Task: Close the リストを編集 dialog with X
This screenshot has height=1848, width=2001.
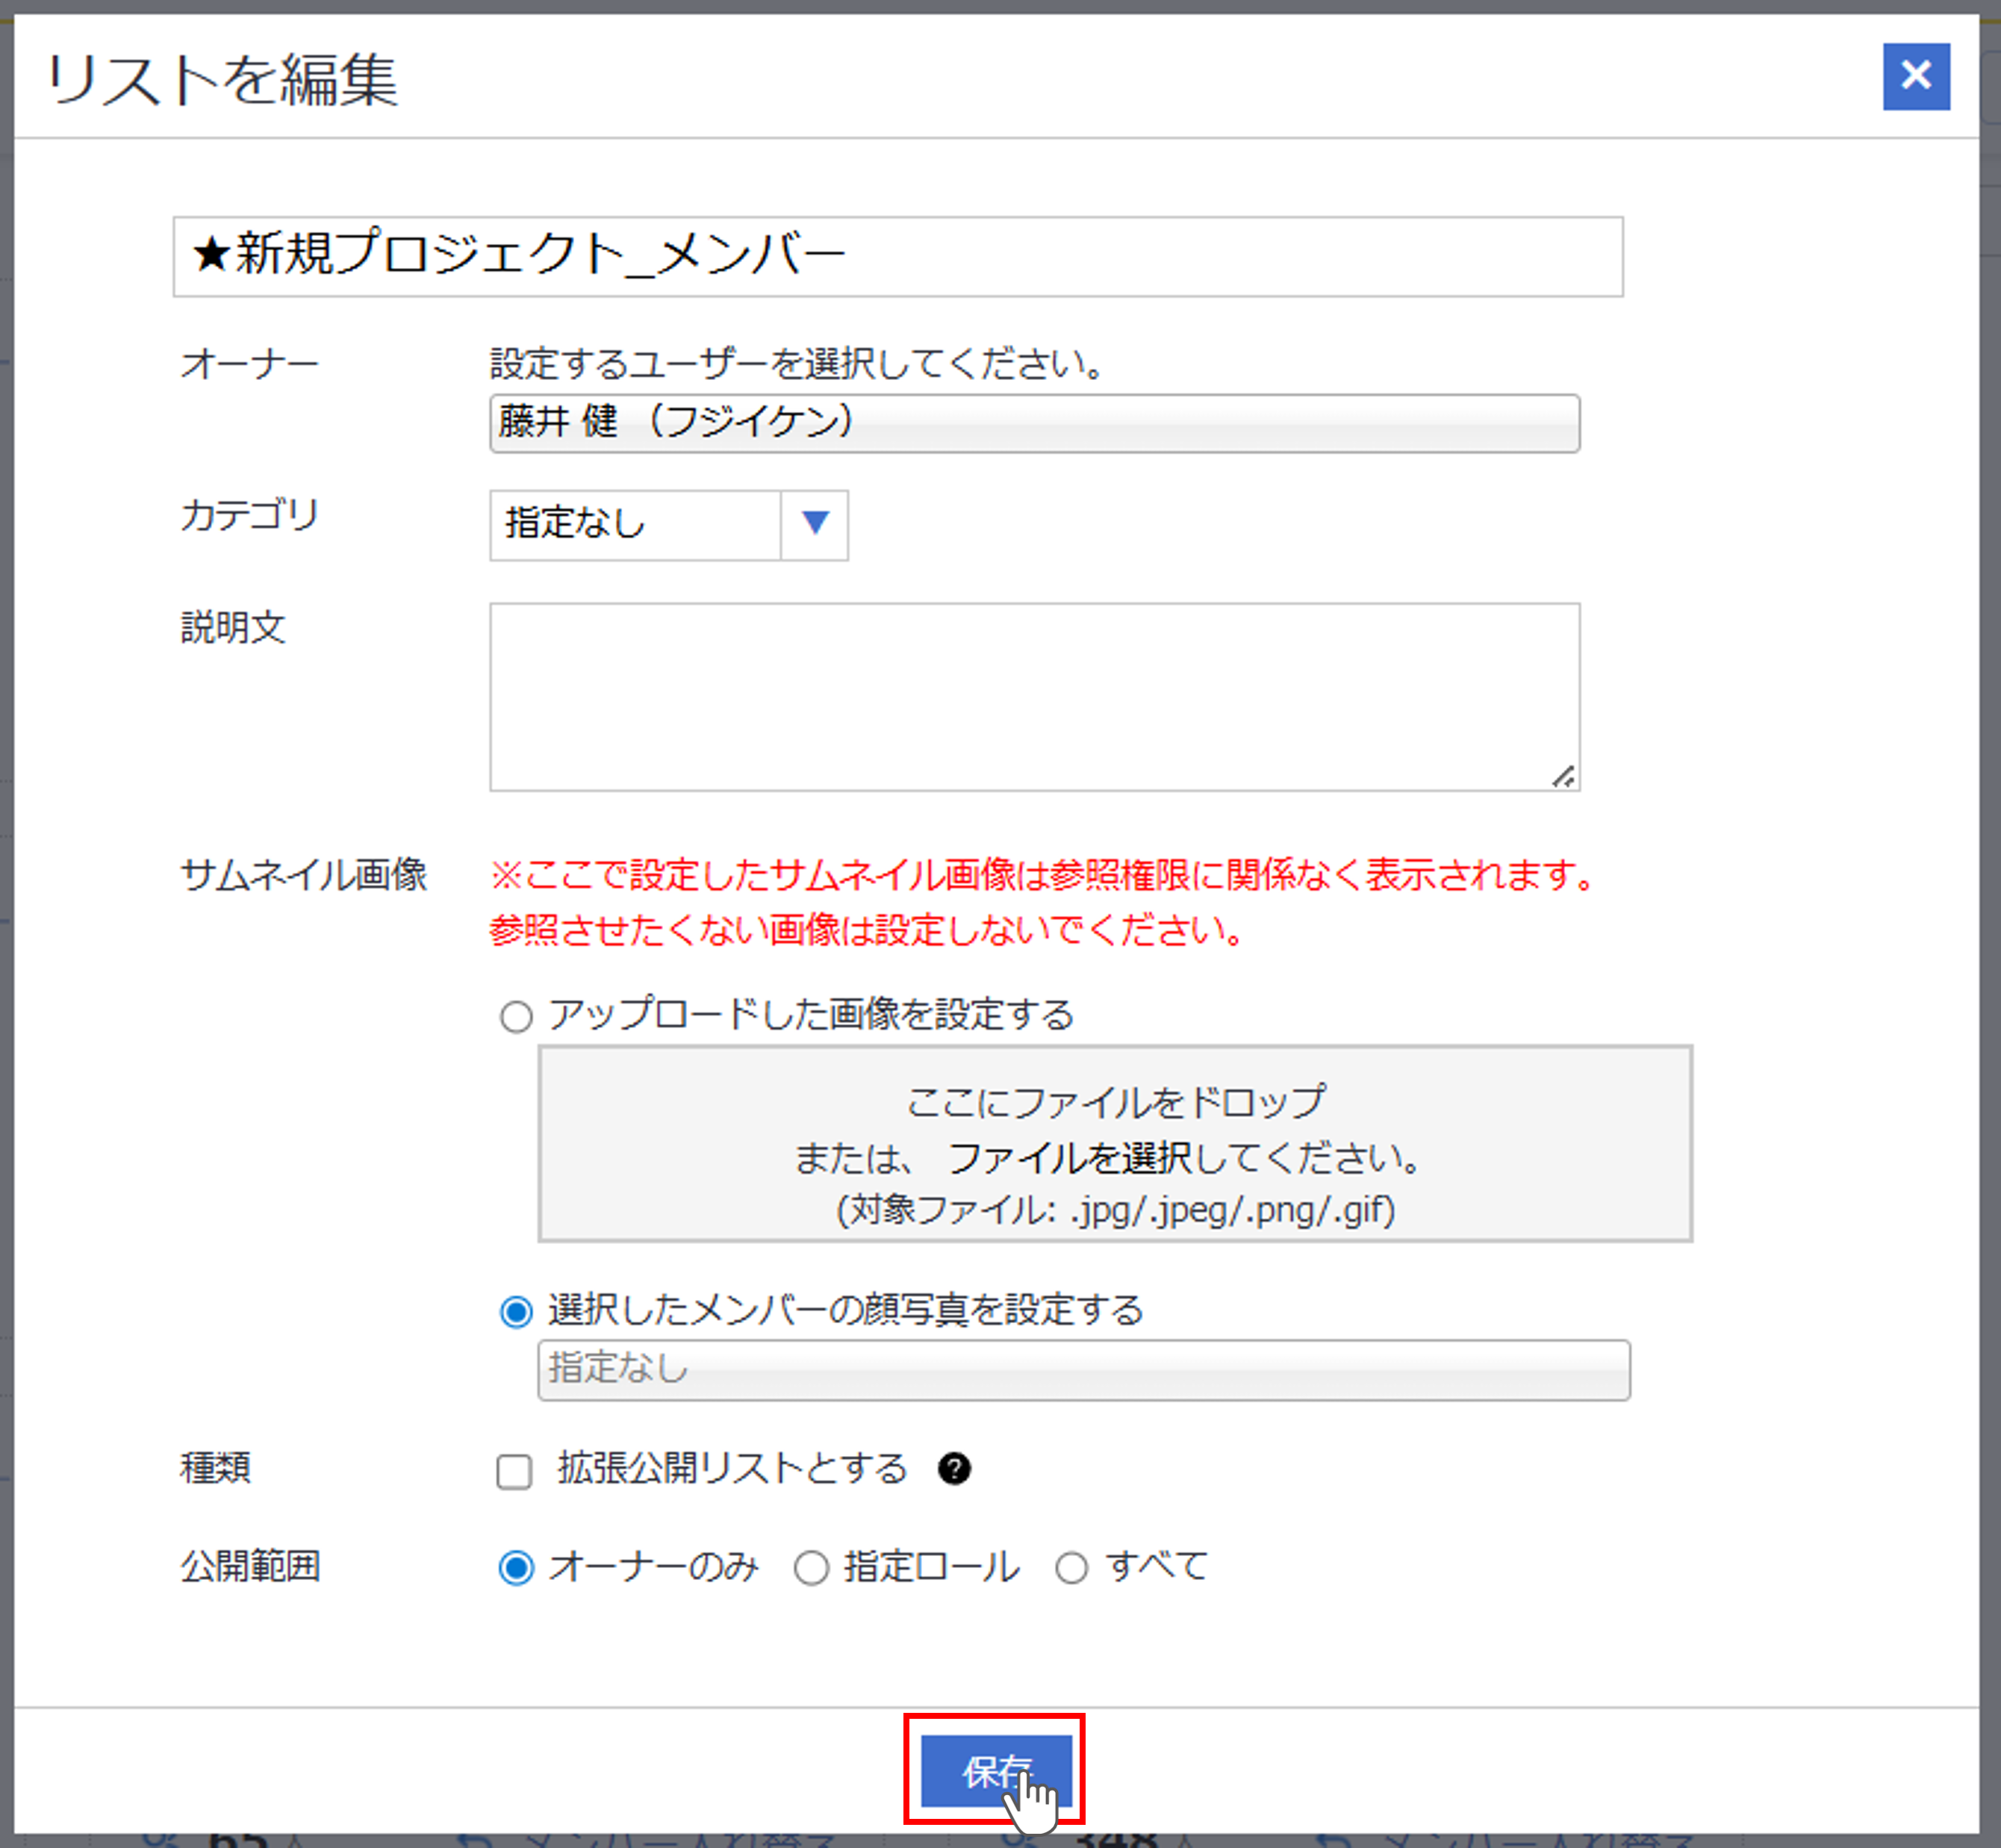Action: tap(1915, 76)
